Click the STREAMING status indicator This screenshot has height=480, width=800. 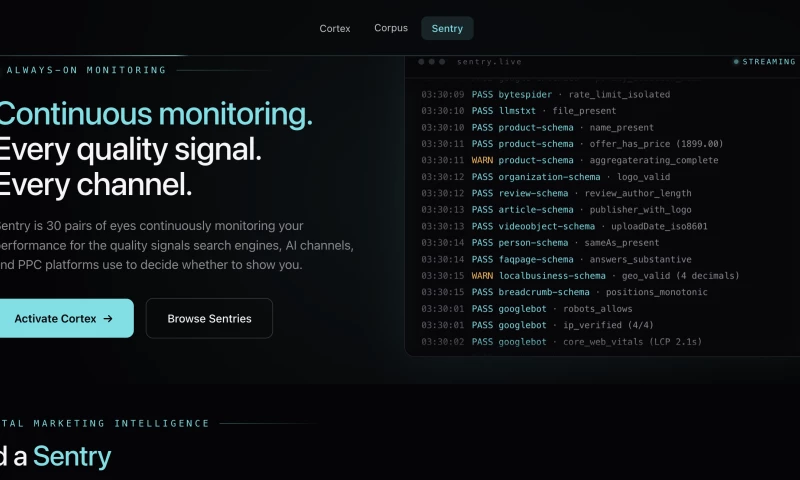coord(764,62)
